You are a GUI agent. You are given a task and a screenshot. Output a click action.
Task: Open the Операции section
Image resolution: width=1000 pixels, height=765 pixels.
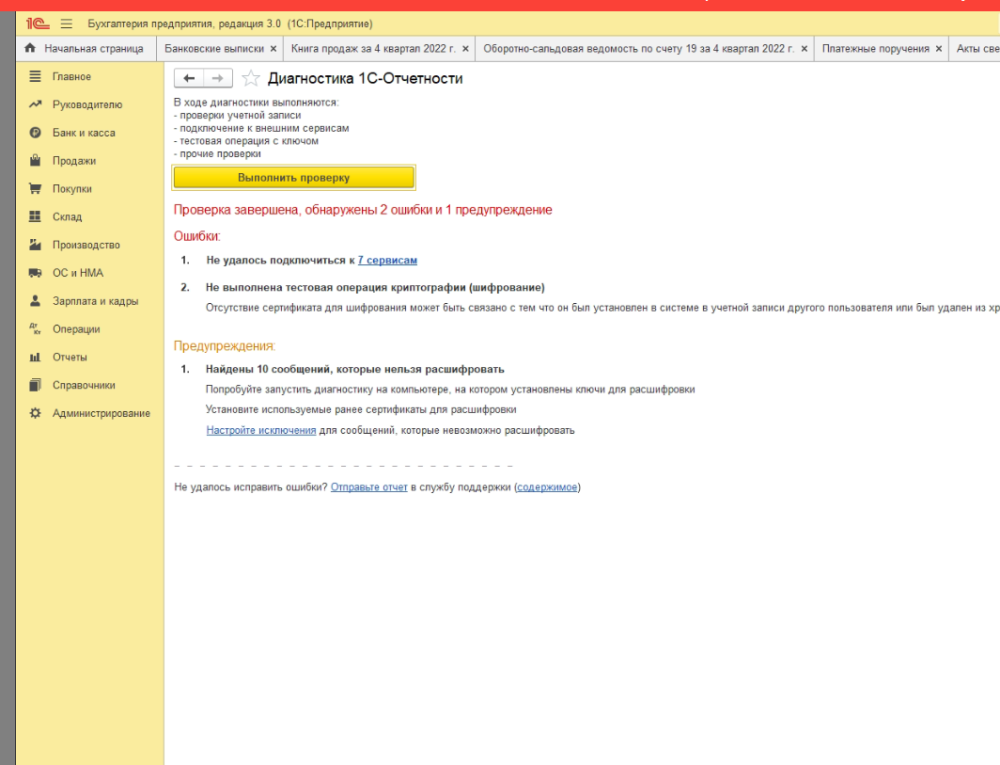(x=76, y=329)
